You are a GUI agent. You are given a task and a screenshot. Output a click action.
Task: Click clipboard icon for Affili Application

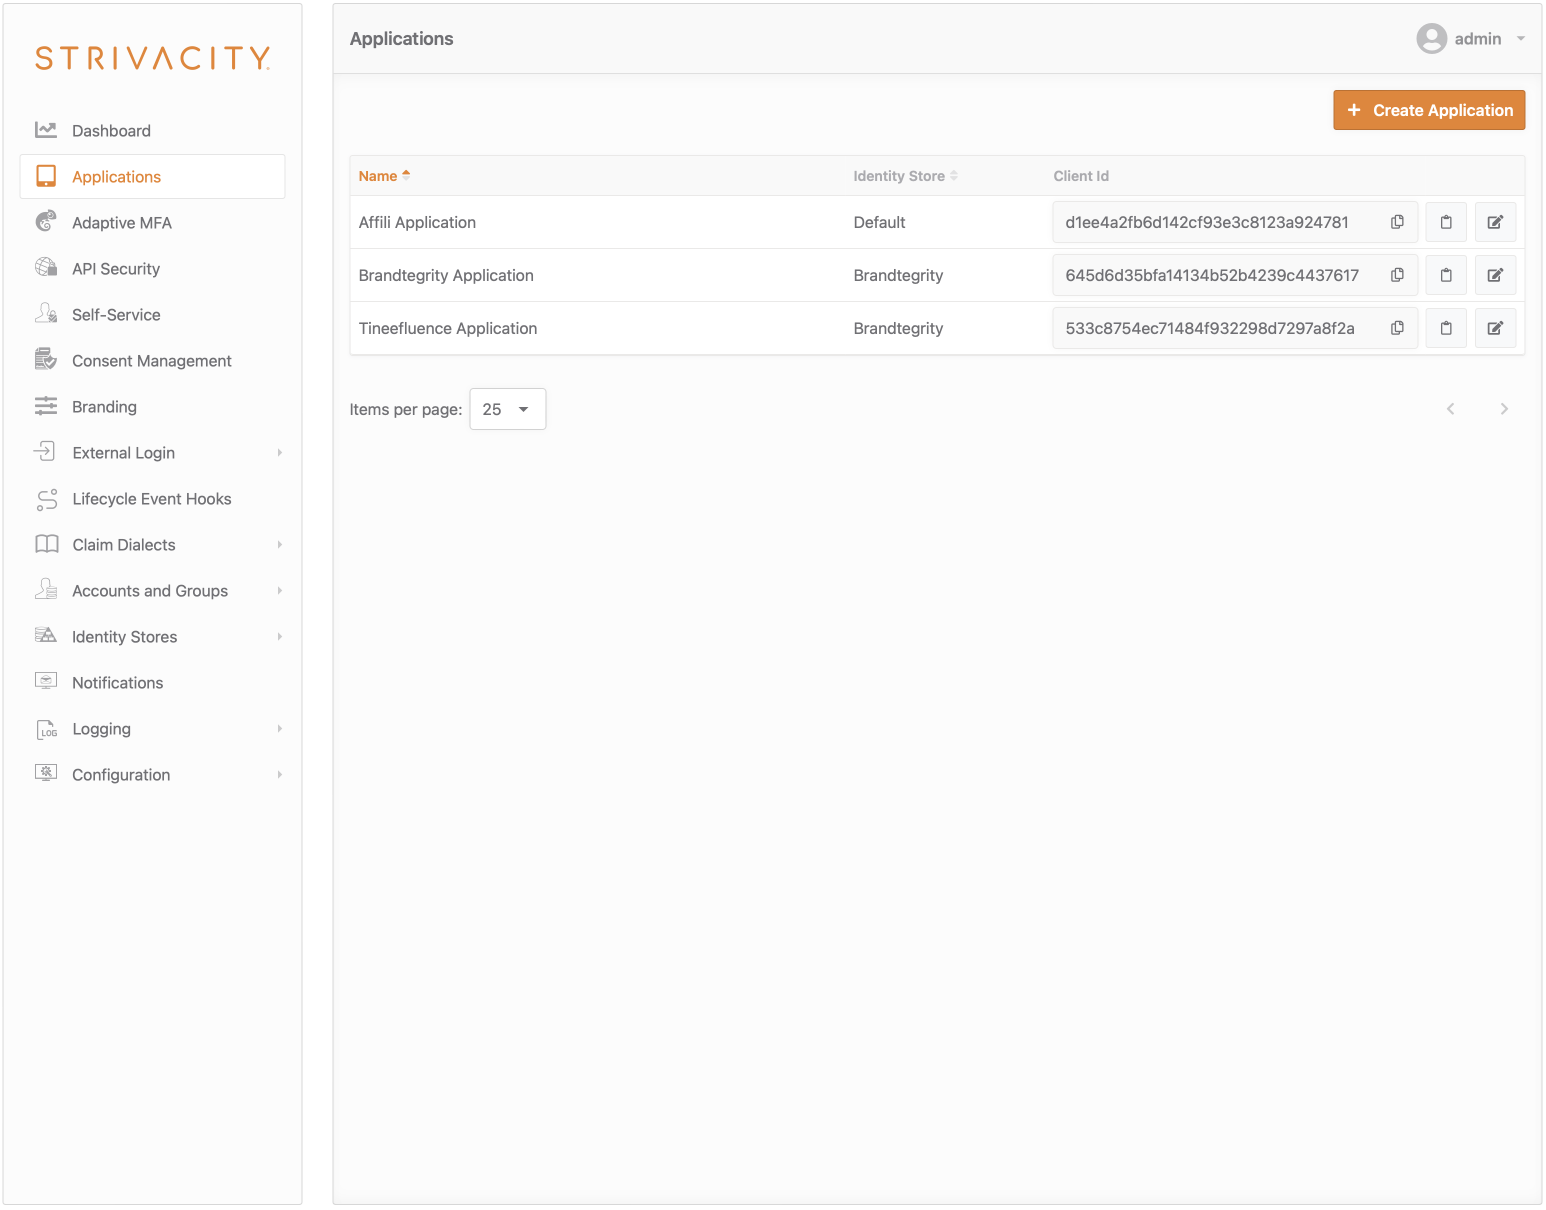click(1446, 222)
